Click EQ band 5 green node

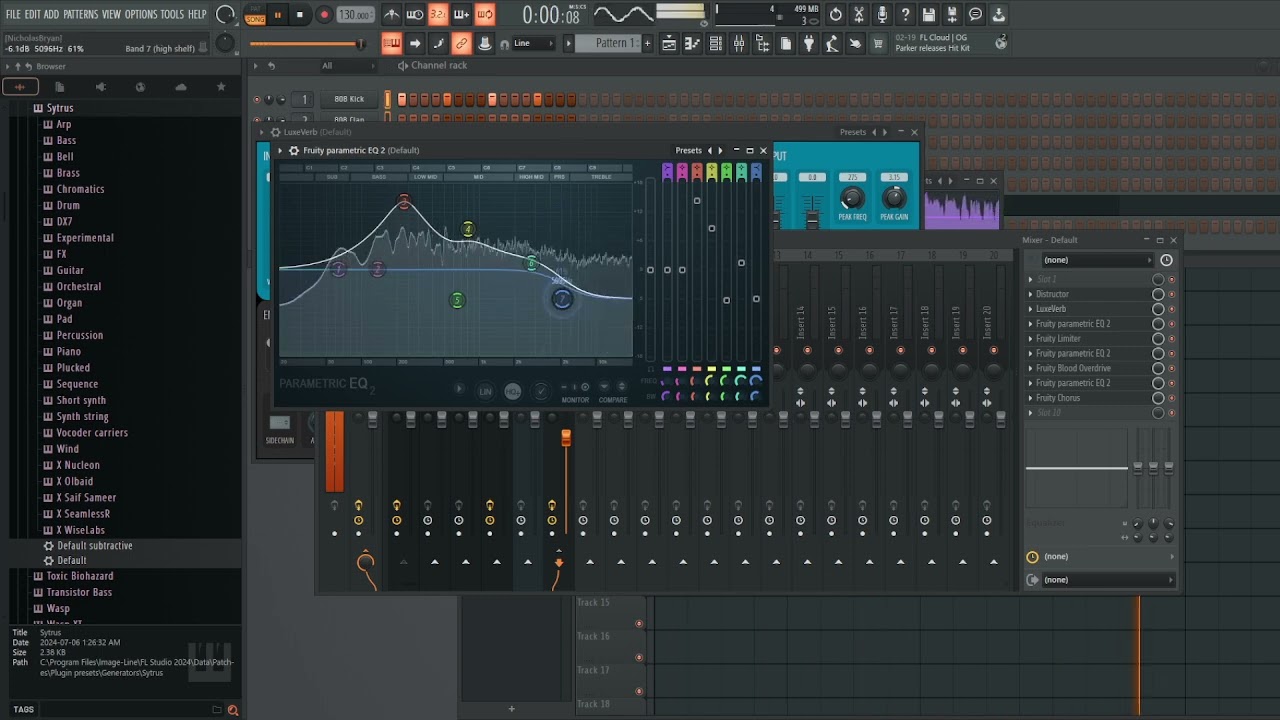point(457,300)
